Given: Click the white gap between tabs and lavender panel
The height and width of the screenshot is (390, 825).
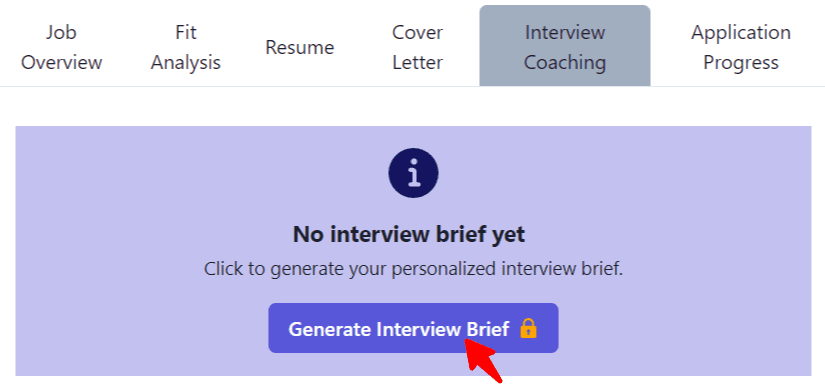Looking at the screenshot, I should 412,106.
